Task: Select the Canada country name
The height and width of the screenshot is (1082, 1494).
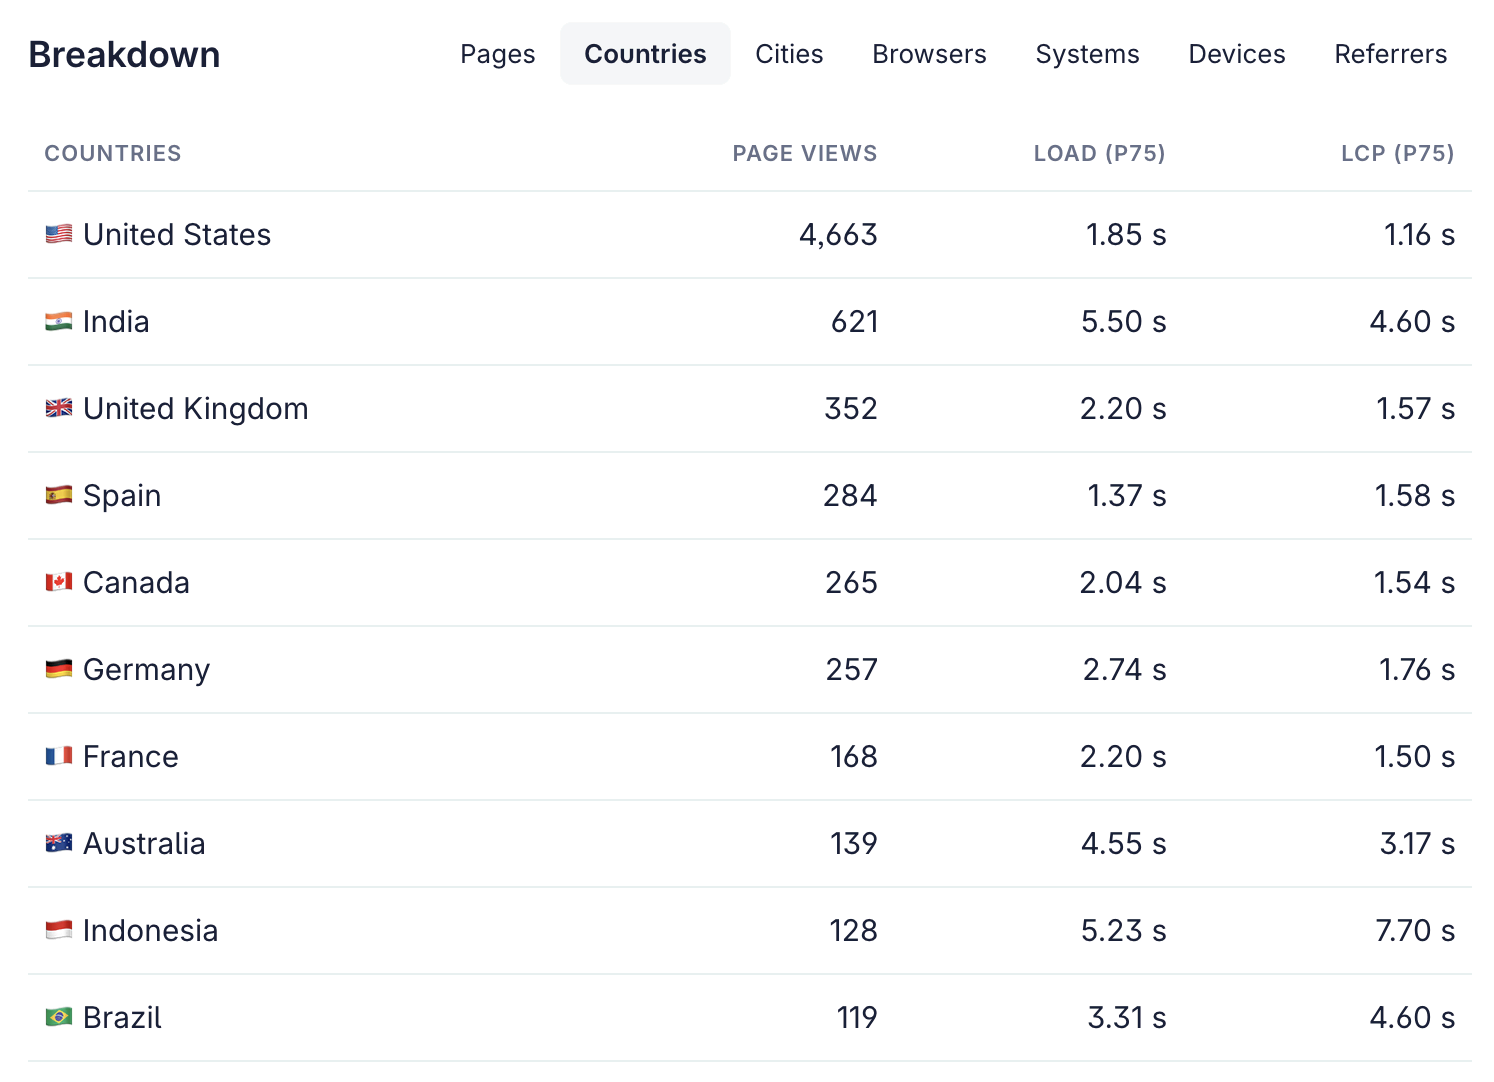Action: click(x=136, y=582)
